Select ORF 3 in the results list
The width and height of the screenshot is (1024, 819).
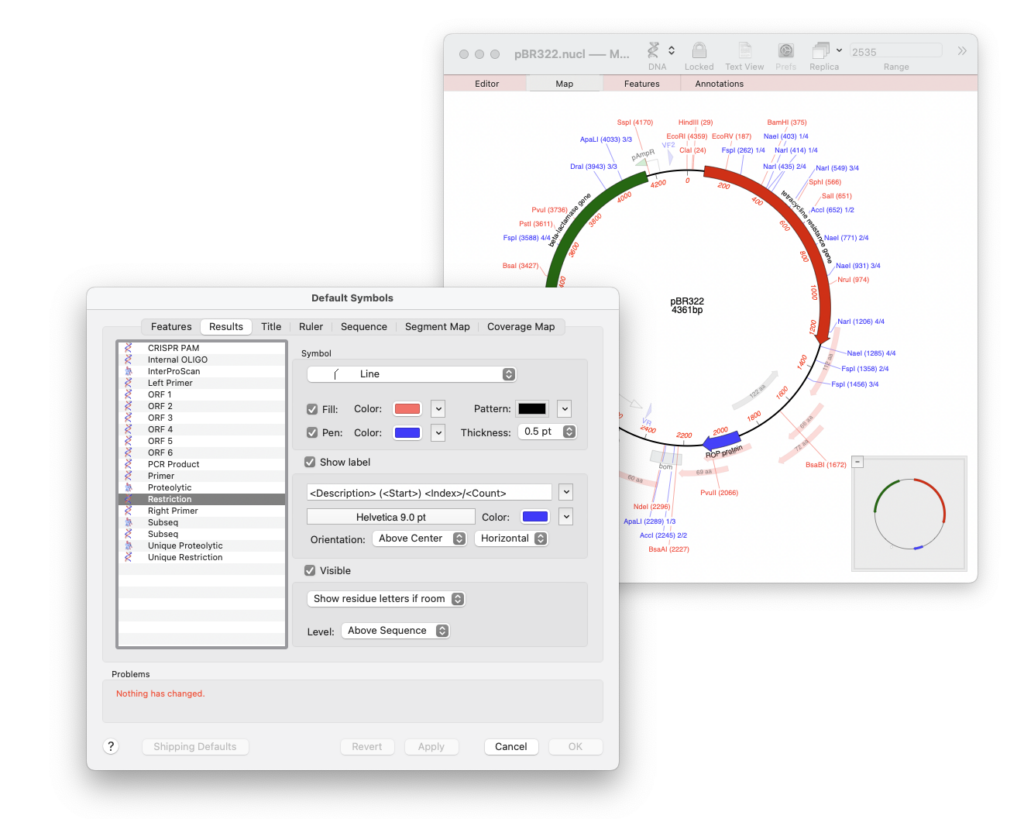click(202, 417)
